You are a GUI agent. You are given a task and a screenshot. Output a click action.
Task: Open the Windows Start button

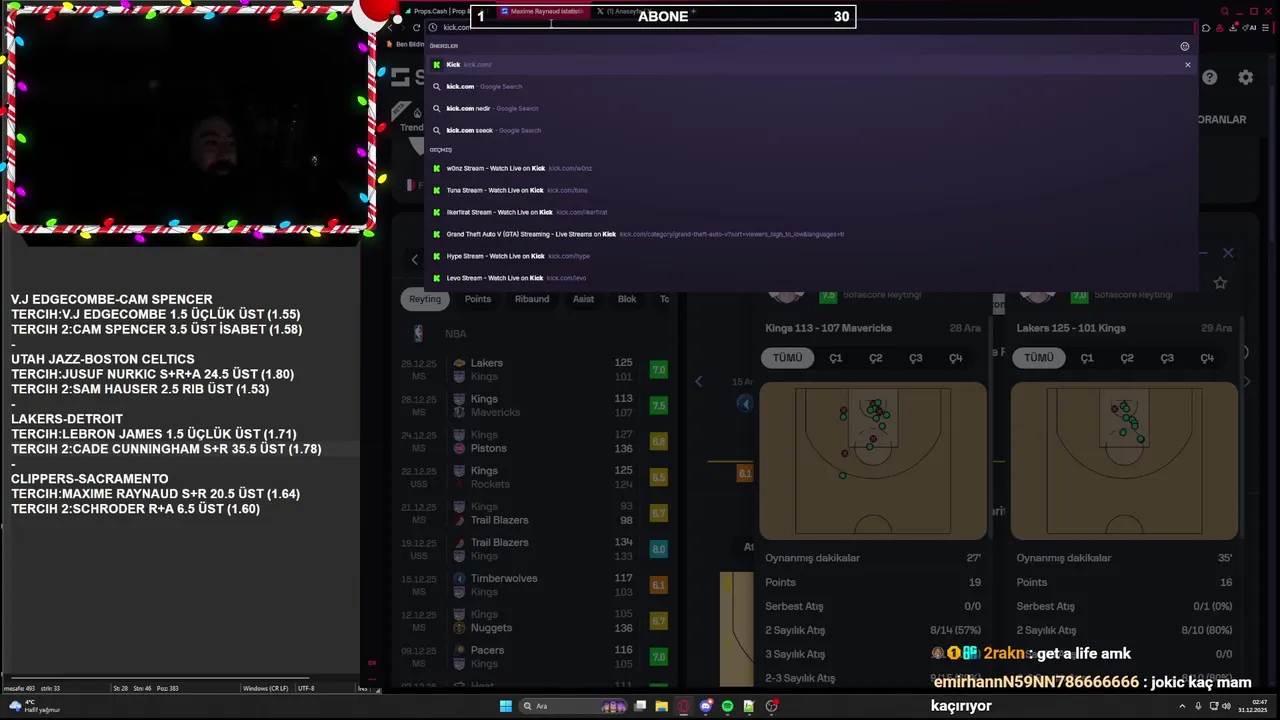click(x=506, y=706)
